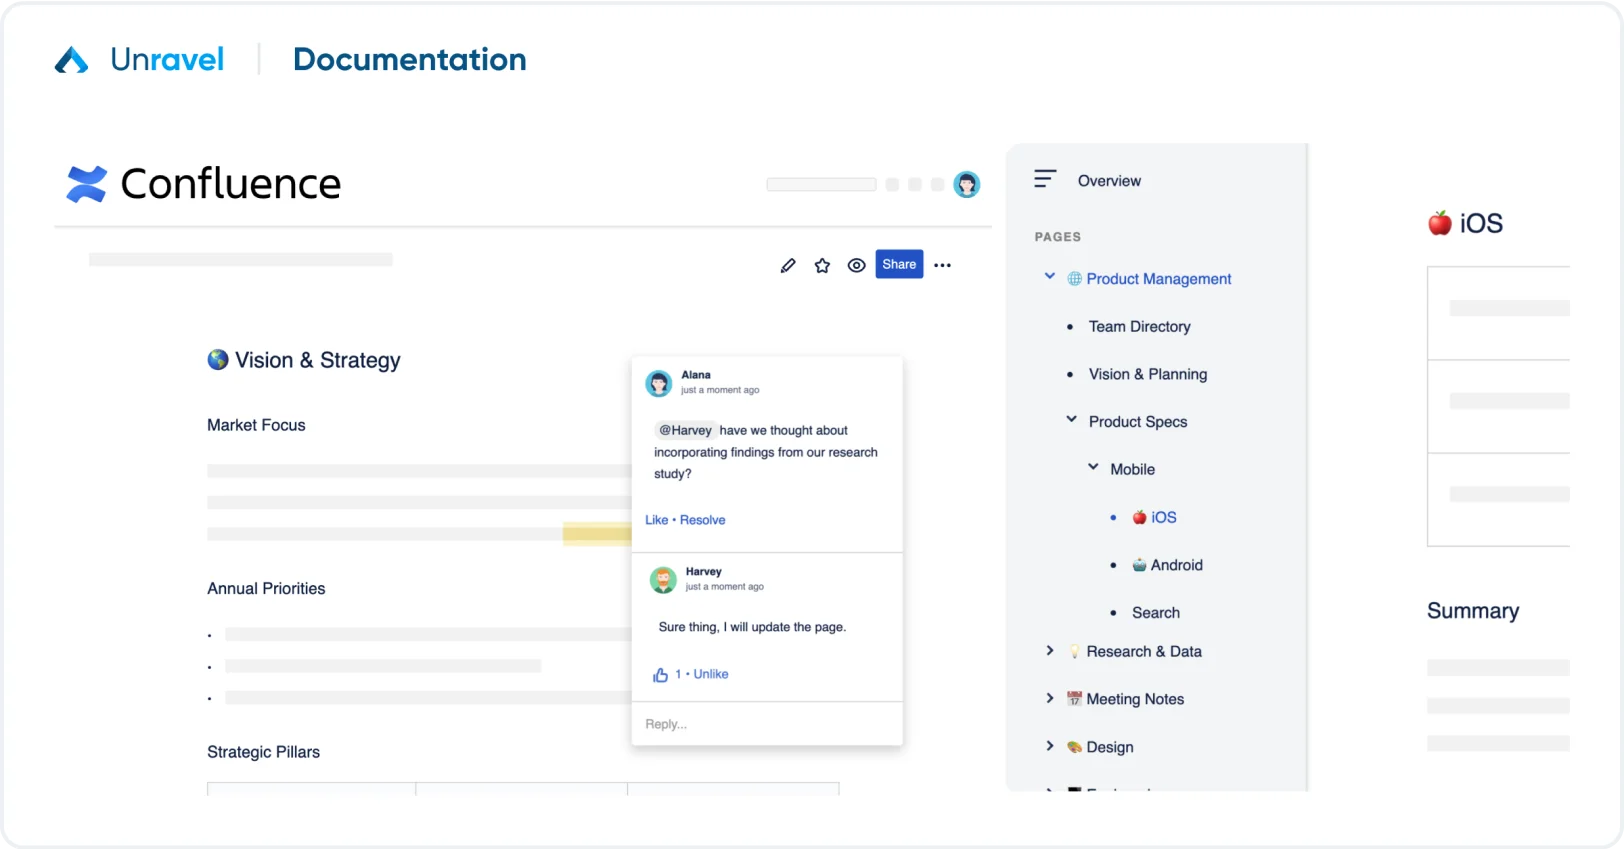Image resolution: width=1624 pixels, height=849 pixels.
Task: Click the palette icon by Design
Action: 1074,747
